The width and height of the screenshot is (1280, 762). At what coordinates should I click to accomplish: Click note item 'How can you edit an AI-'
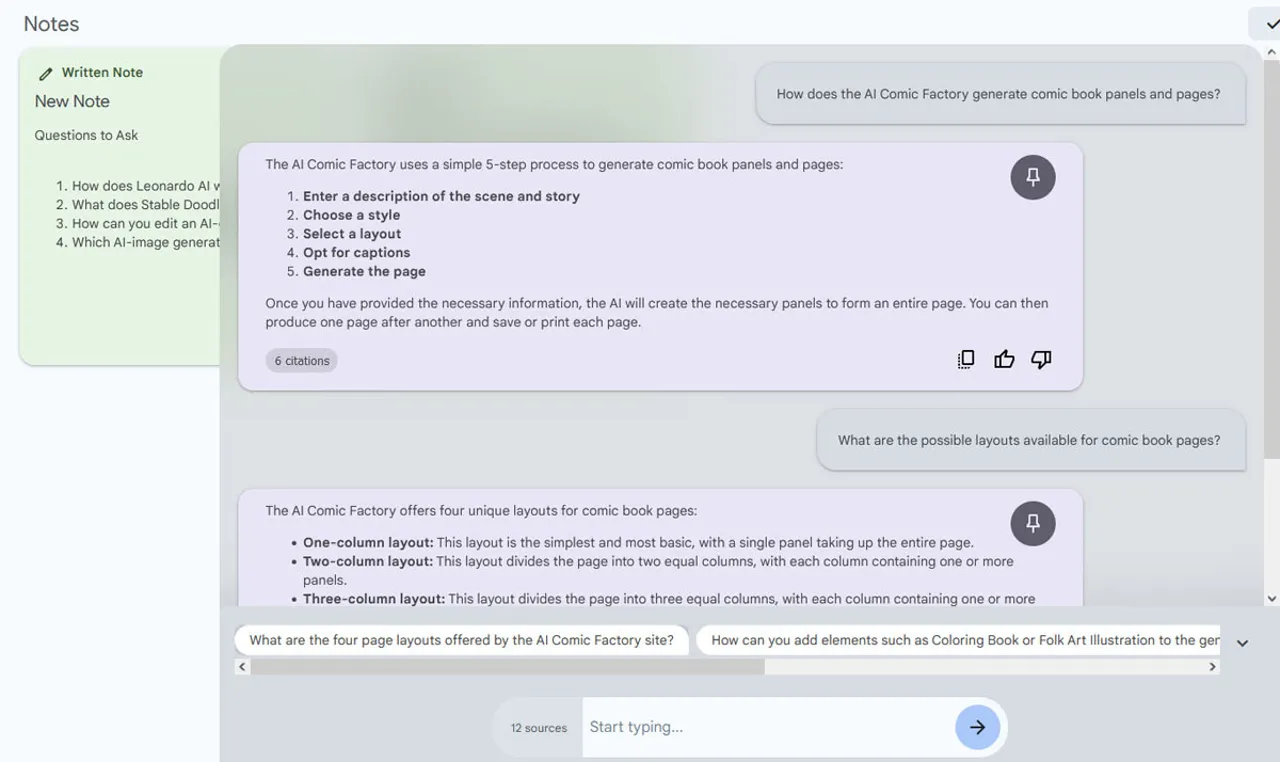[145, 223]
